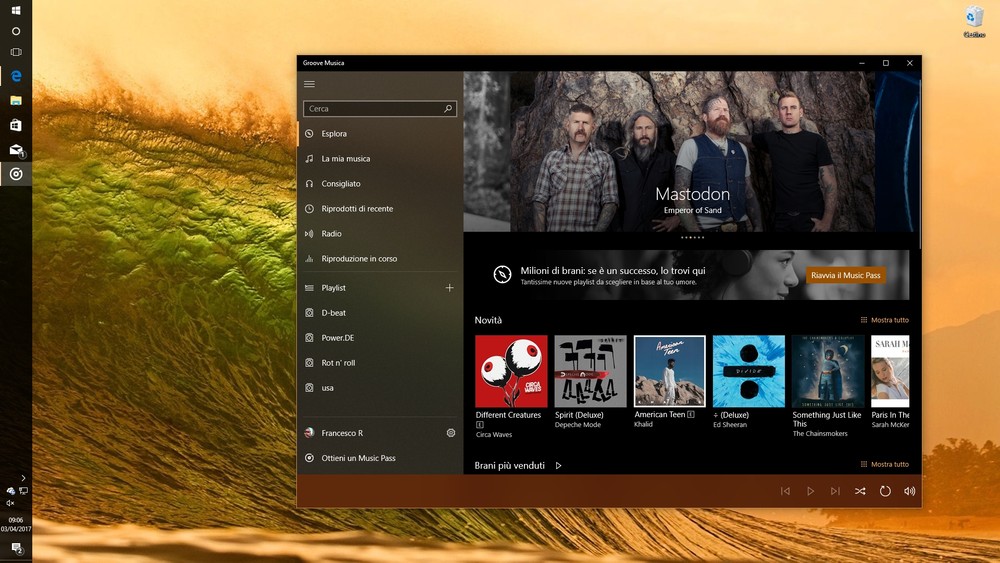Viewport: 1000px width, 563px height.
Task: Add a new playlist with plus icon
Action: point(450,288)
